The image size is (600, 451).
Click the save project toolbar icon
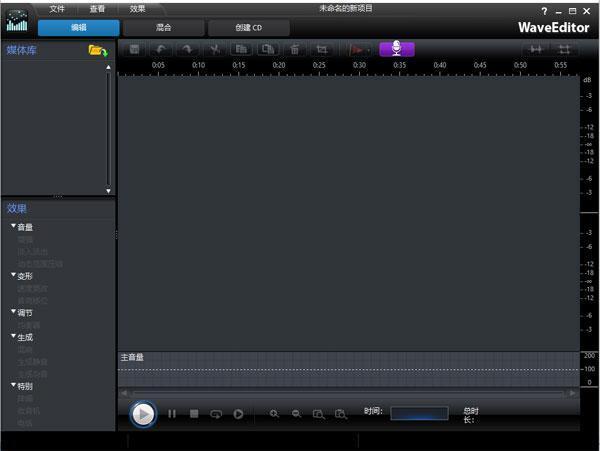tap(134, 49)
